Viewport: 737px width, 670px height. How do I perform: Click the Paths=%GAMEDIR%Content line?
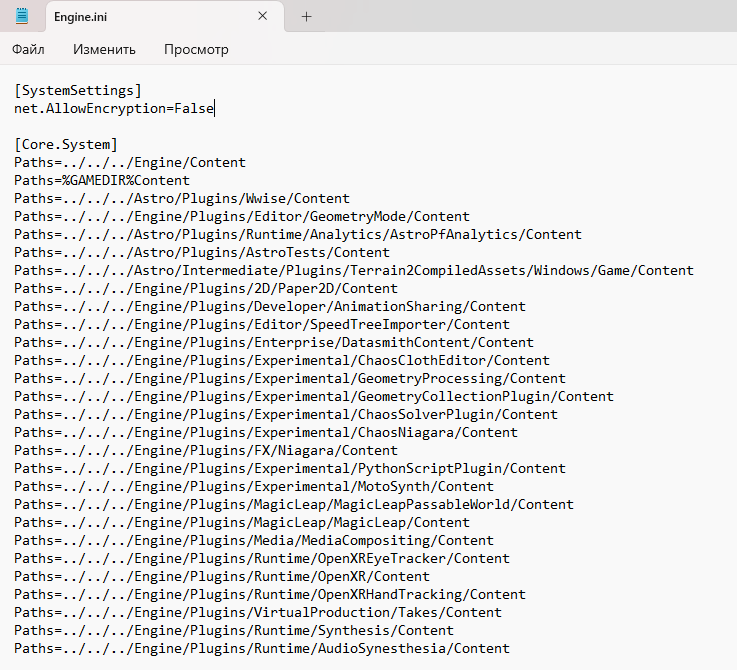click(102, 181)
